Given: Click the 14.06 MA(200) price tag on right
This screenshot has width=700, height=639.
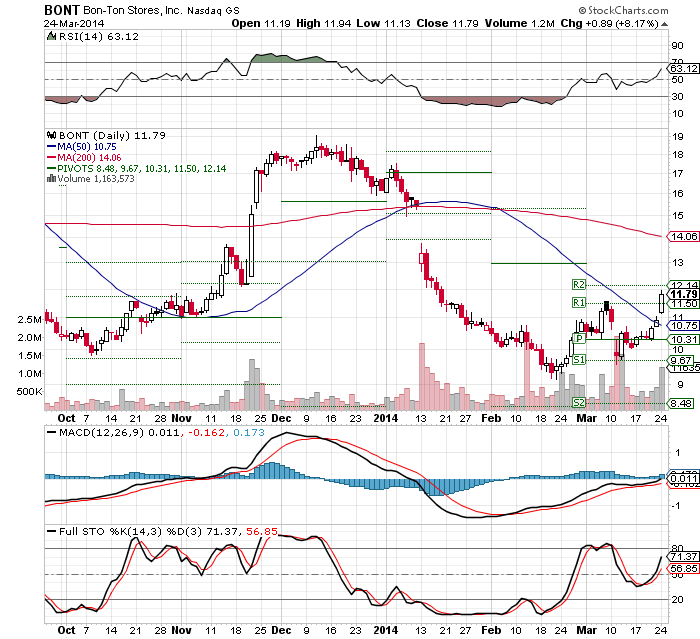Looking at the screenshot, I should point(683,236).
